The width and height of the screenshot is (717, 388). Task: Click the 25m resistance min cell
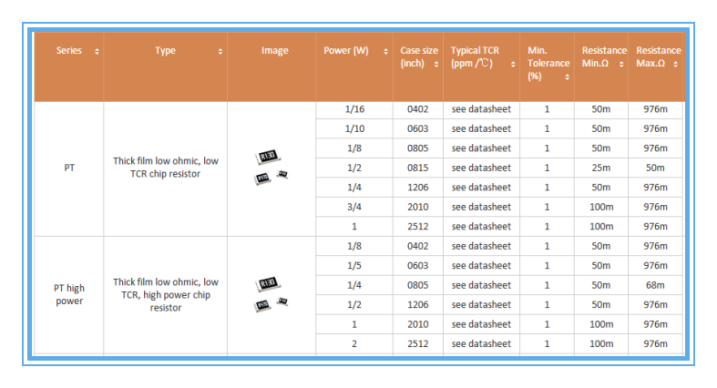[x=601, y=168]
